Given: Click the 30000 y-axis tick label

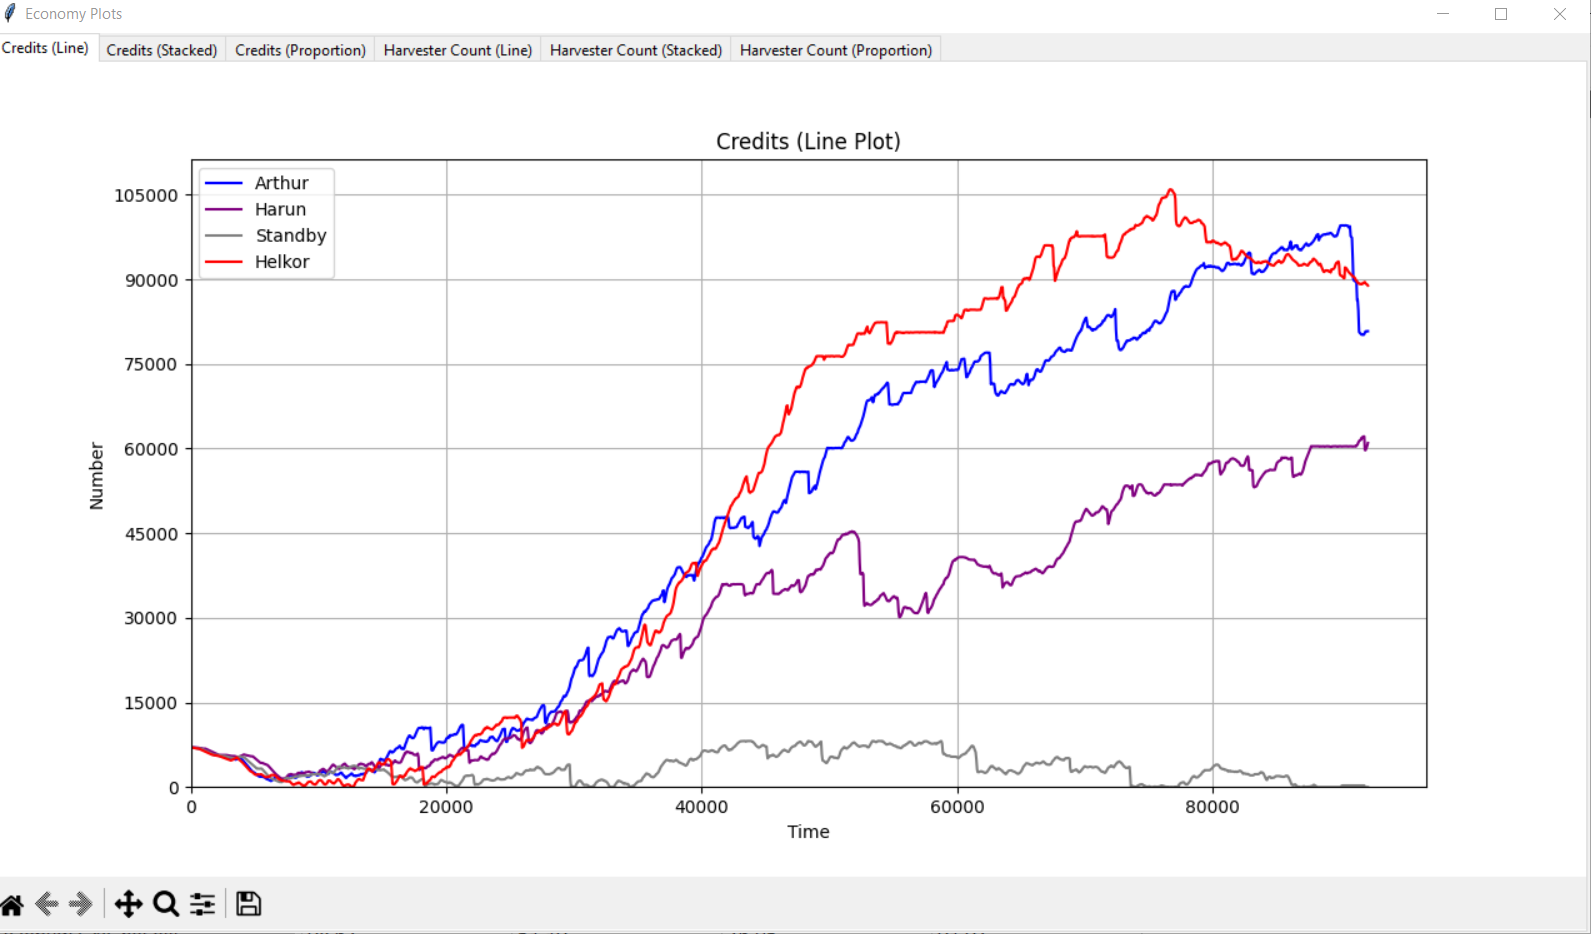Looking at the screenshot, I should [151, 618].
